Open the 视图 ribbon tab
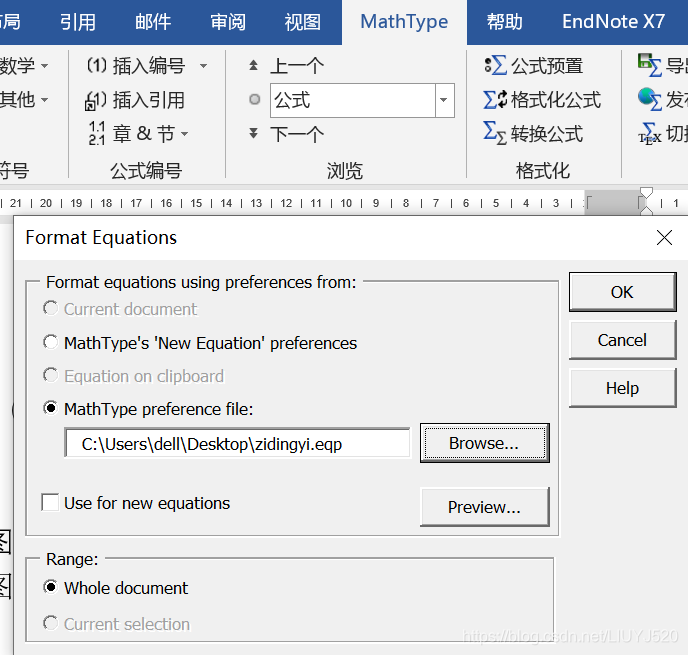 coord(302,21)
